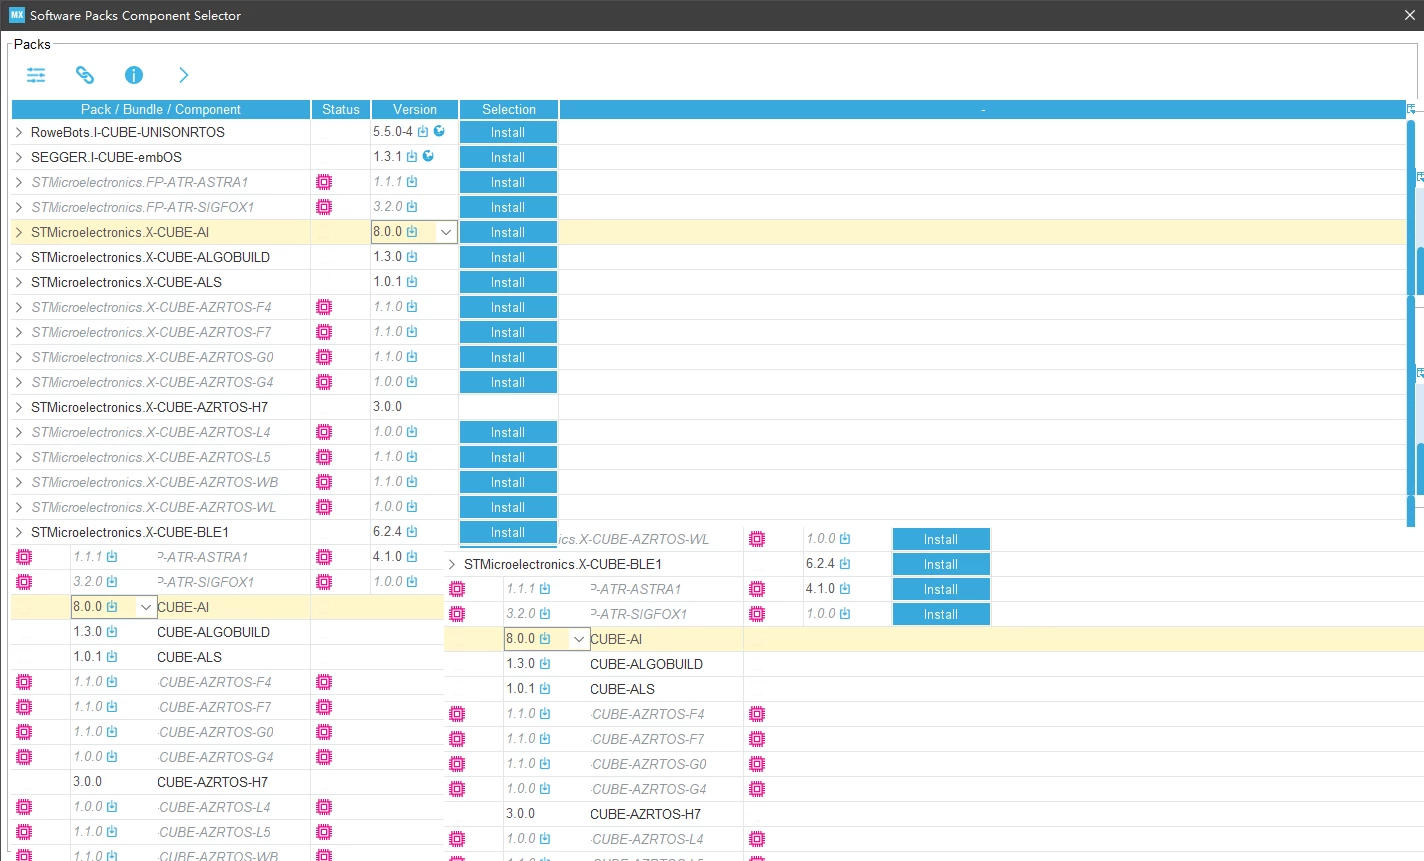This screenshot has width=1424, height=861.
Task: Click Install for STMicroelectronics.X-CUBE-AZRTOS-G0
Action: click(508, 357)
